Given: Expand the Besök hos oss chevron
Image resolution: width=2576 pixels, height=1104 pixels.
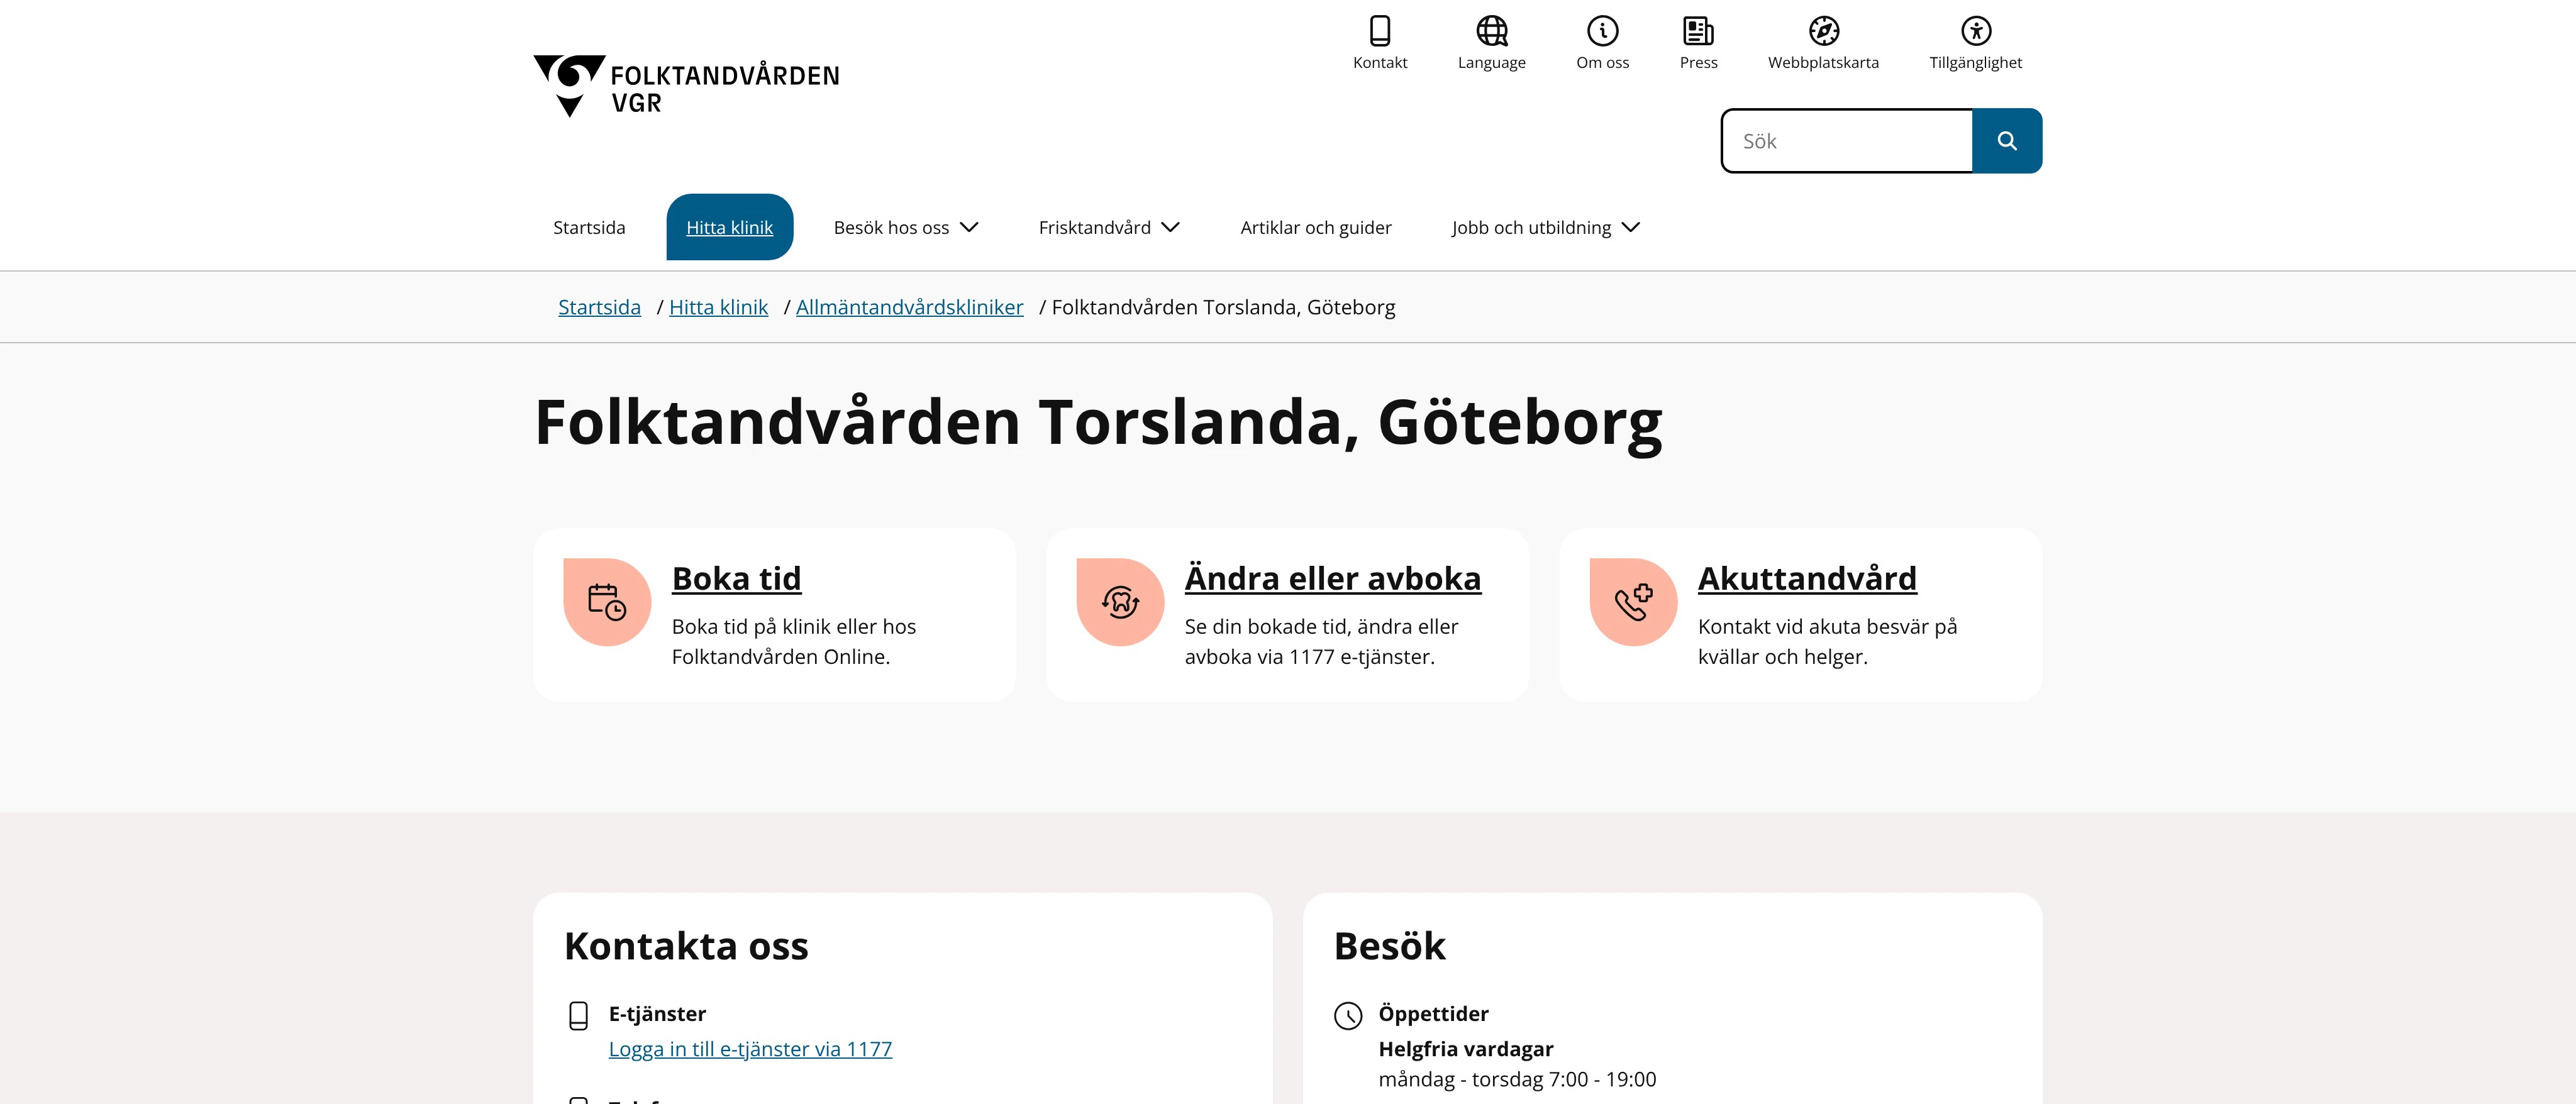Looking at the screenshot, I should pos(969,227).
